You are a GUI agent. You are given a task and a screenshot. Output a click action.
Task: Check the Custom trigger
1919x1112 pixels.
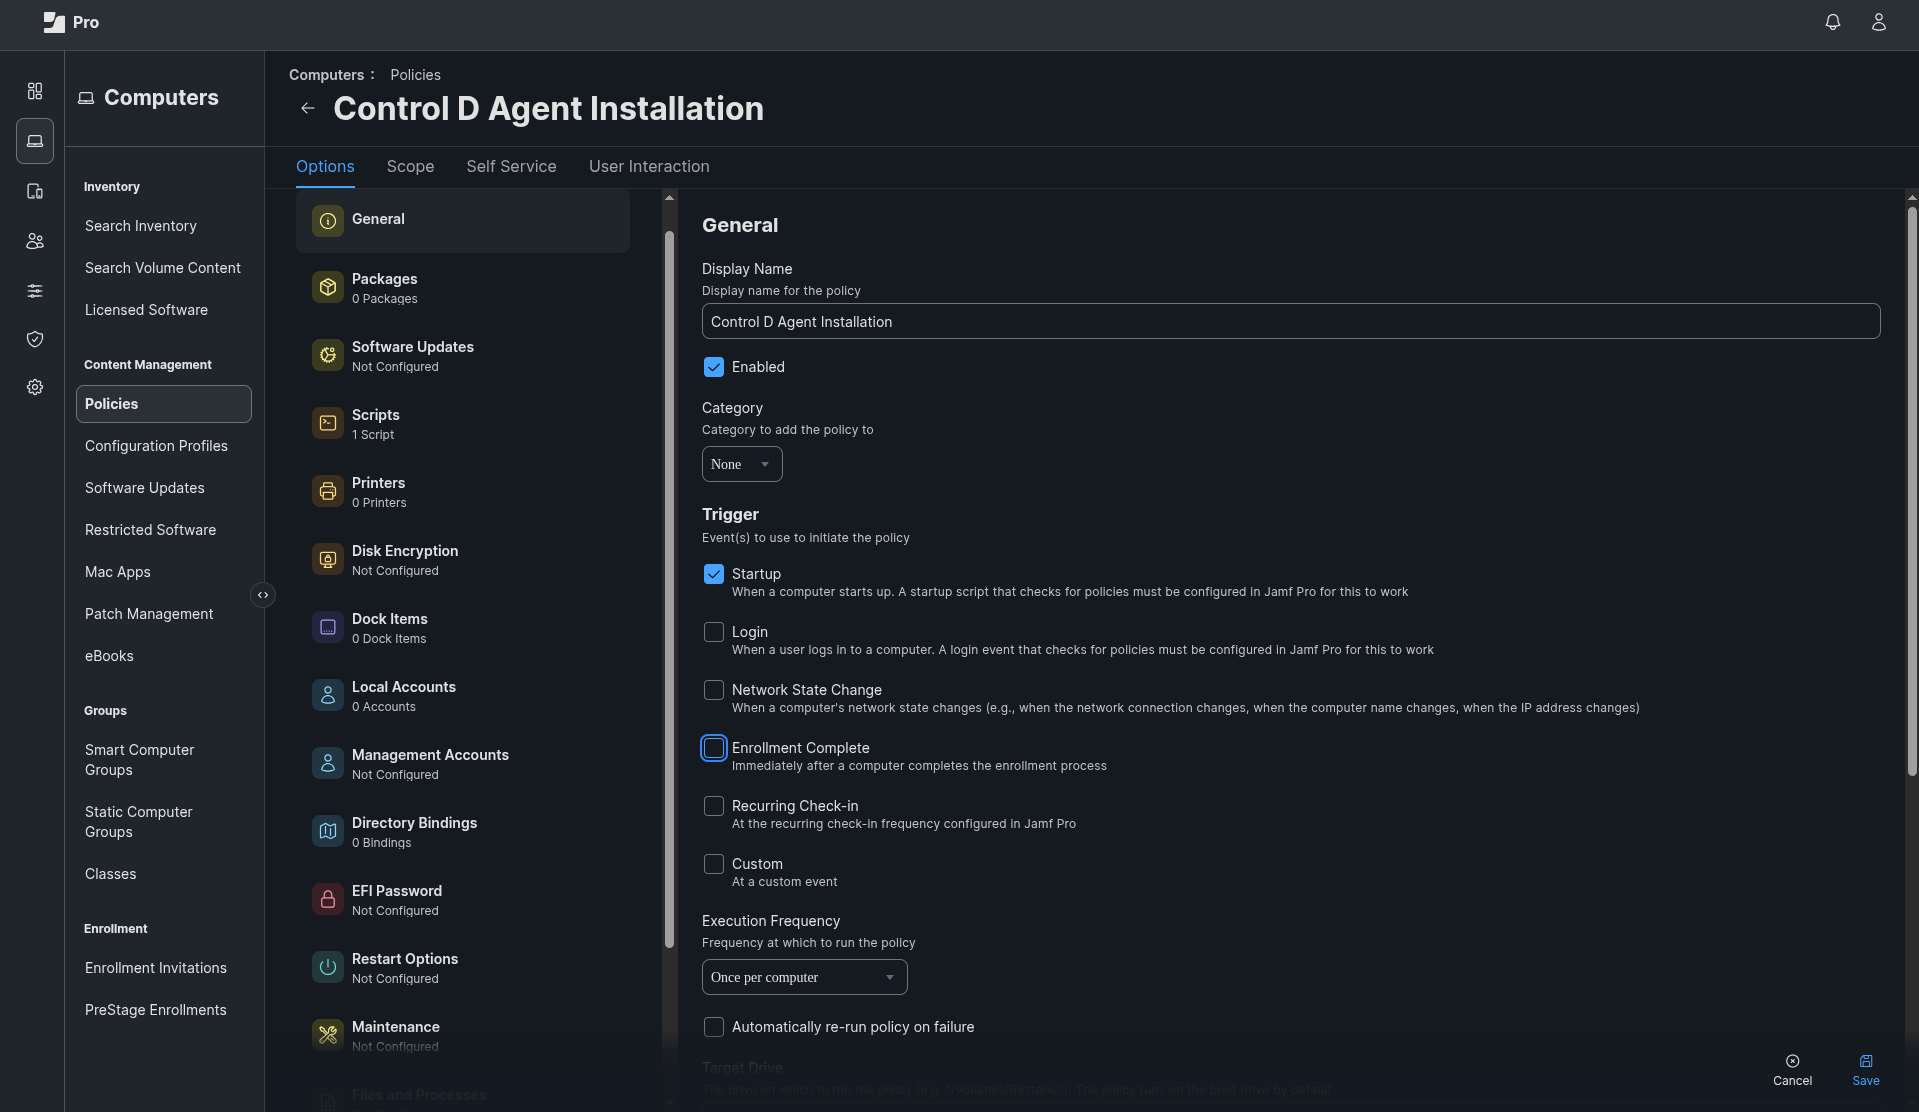(x=714, y=864)
